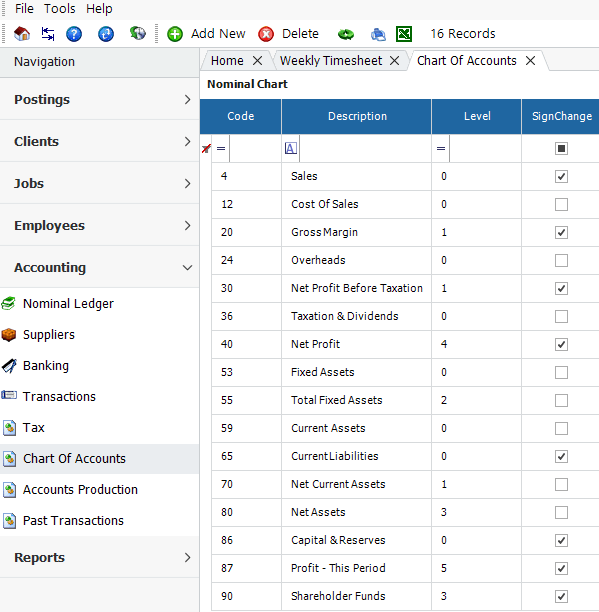This screenshot has height=612, width=599.
Task: Click the Home house icon in toolbar
Action: coord(22,34)
